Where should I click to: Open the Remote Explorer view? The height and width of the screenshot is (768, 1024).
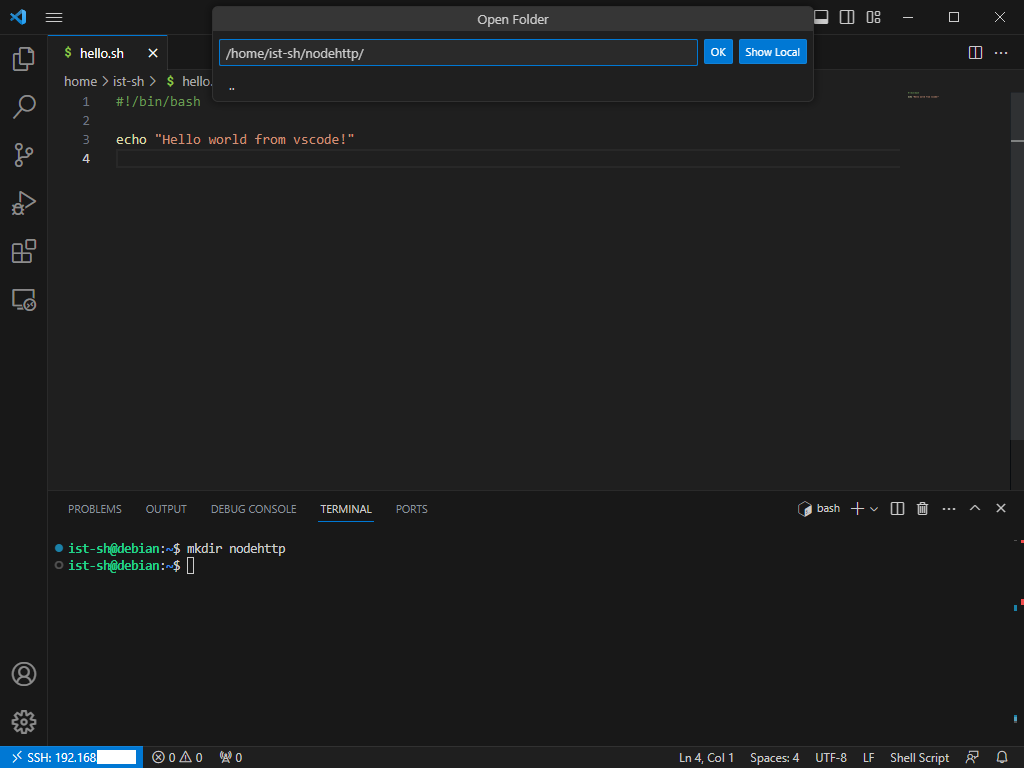click(23, 299)
